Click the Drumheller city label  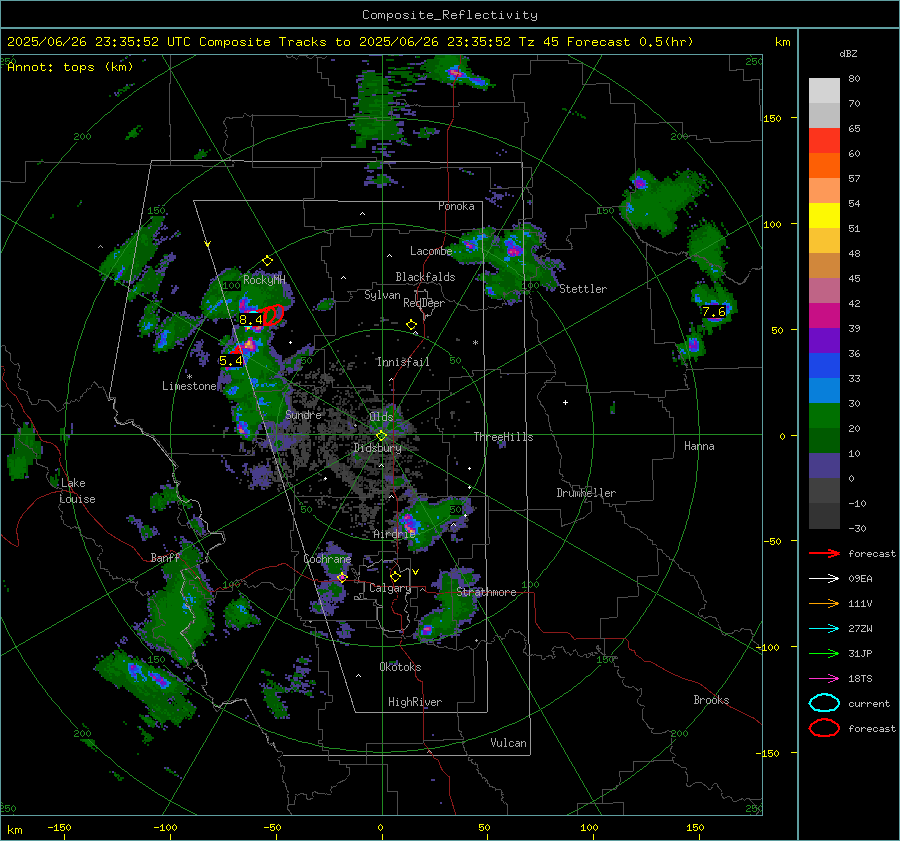(586, 493)
